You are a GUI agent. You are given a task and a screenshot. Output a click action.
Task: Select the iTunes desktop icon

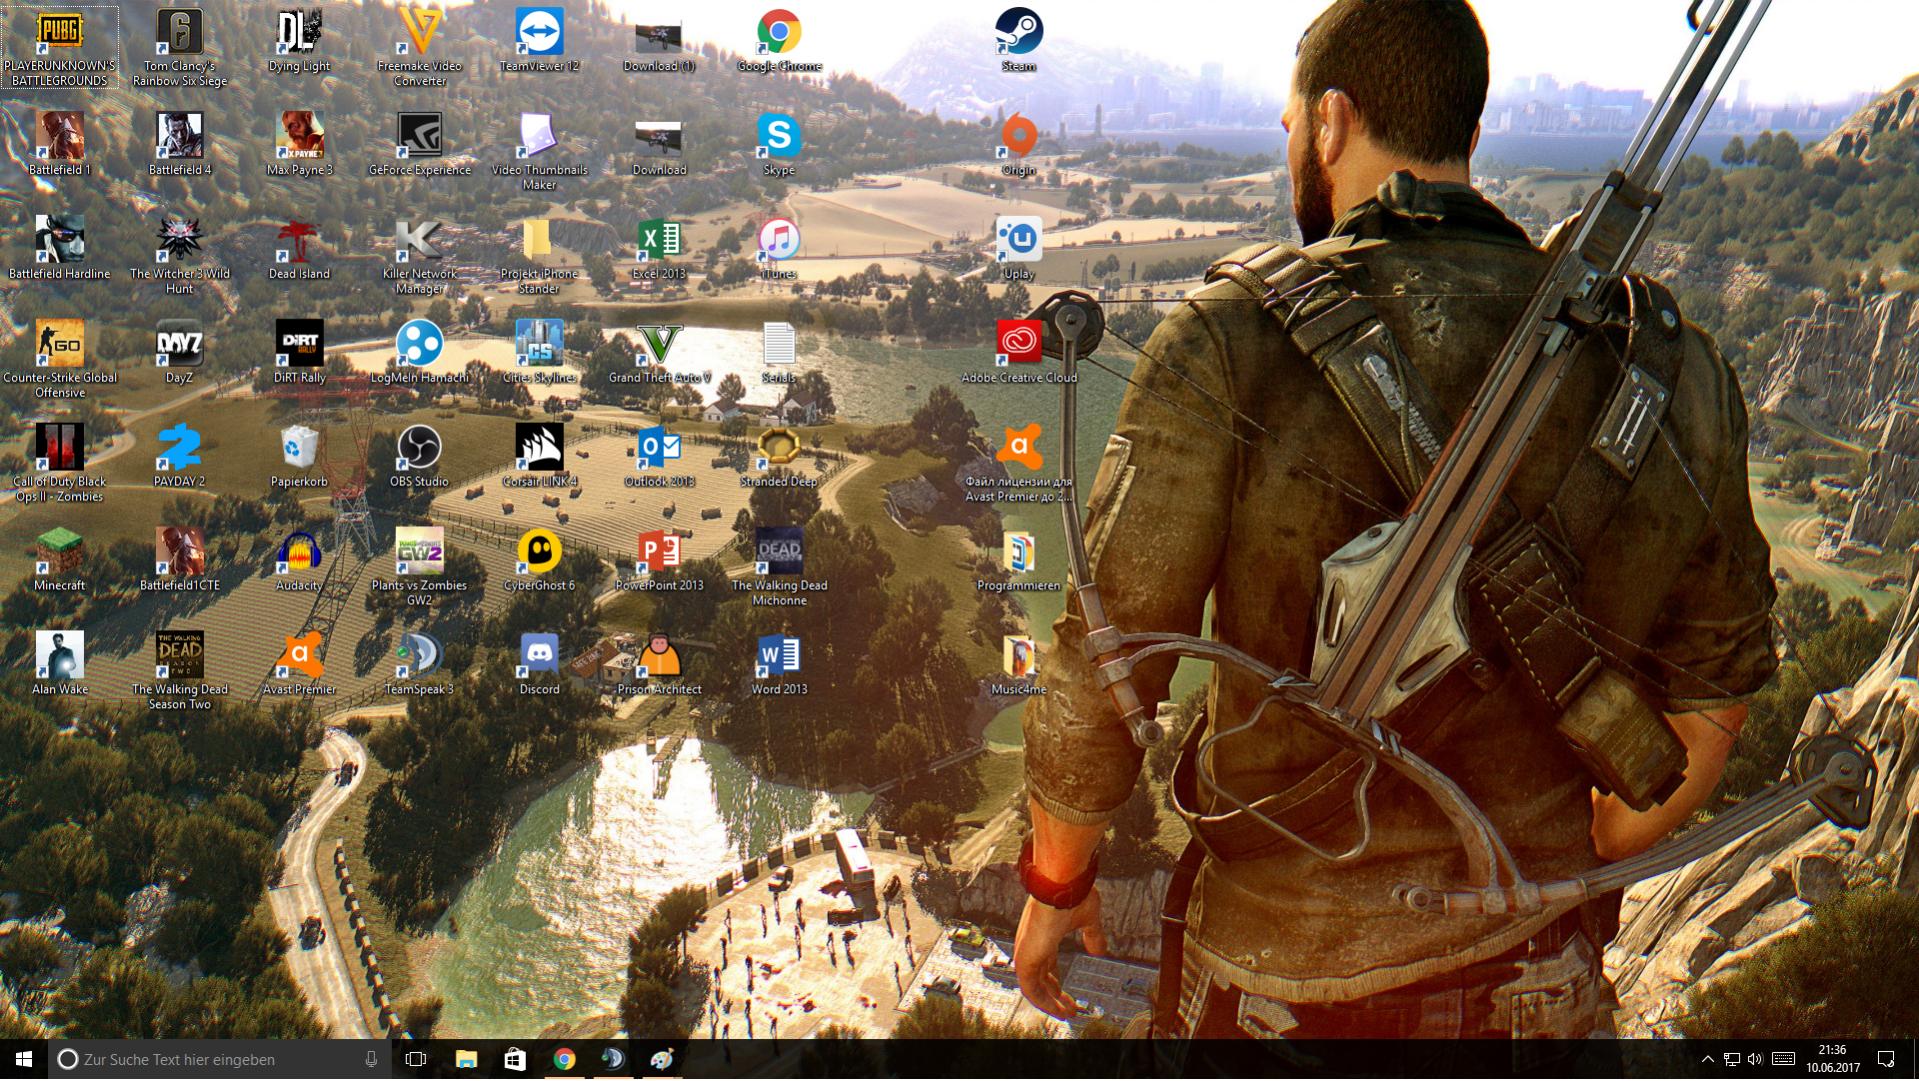779,248
